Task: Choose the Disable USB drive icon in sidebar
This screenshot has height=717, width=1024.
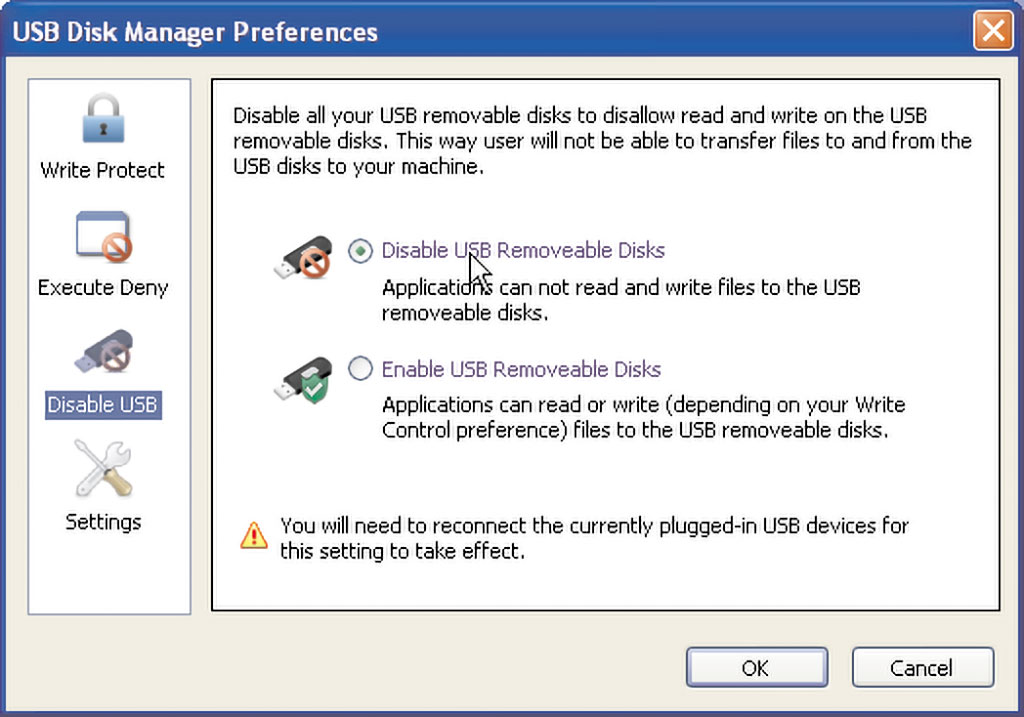Action: (x=104, y=352)
